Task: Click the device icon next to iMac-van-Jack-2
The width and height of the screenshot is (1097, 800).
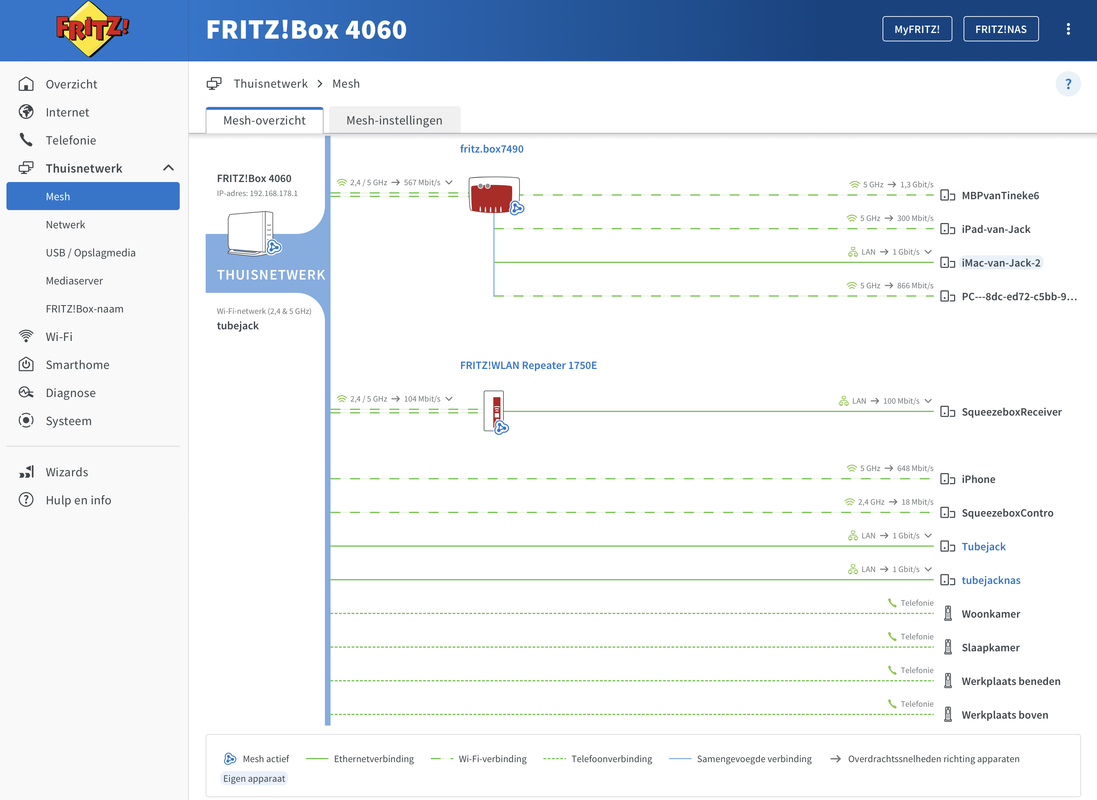Action: coord(947,263)
